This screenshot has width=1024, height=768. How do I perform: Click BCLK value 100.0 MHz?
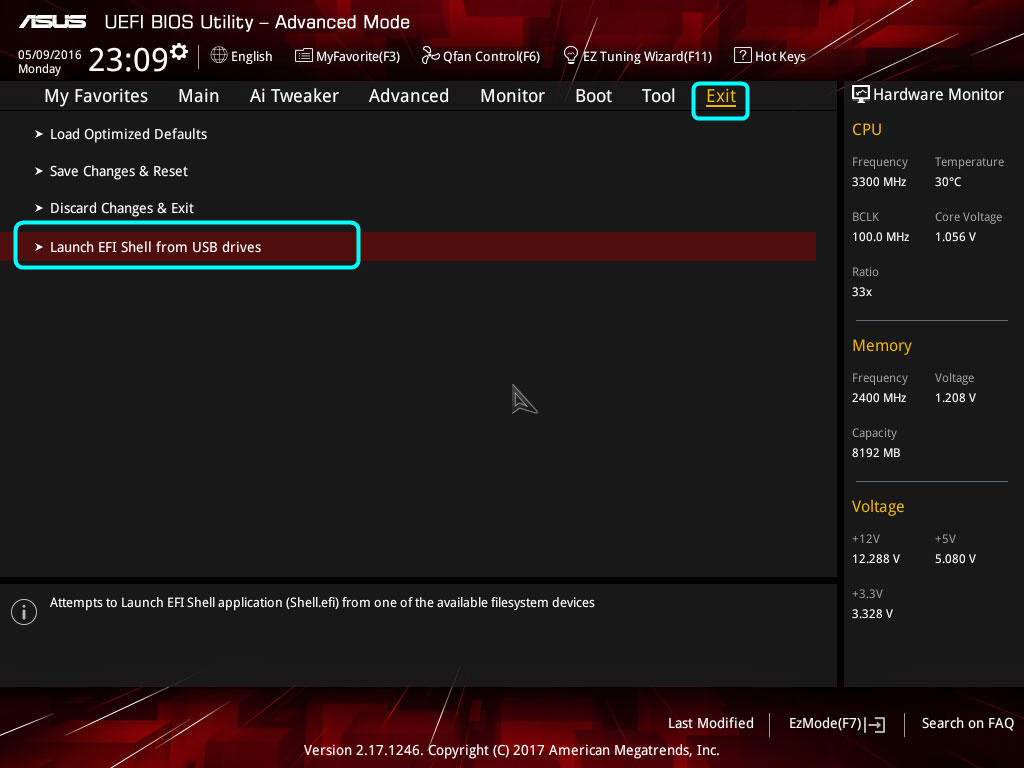(880, 237)
